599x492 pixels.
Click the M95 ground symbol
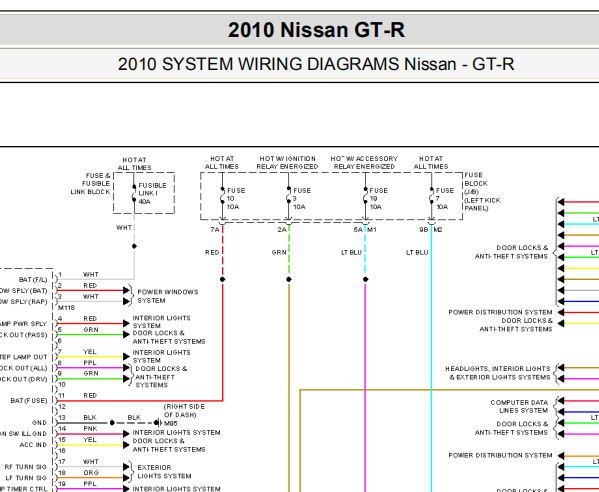[158, 422]
